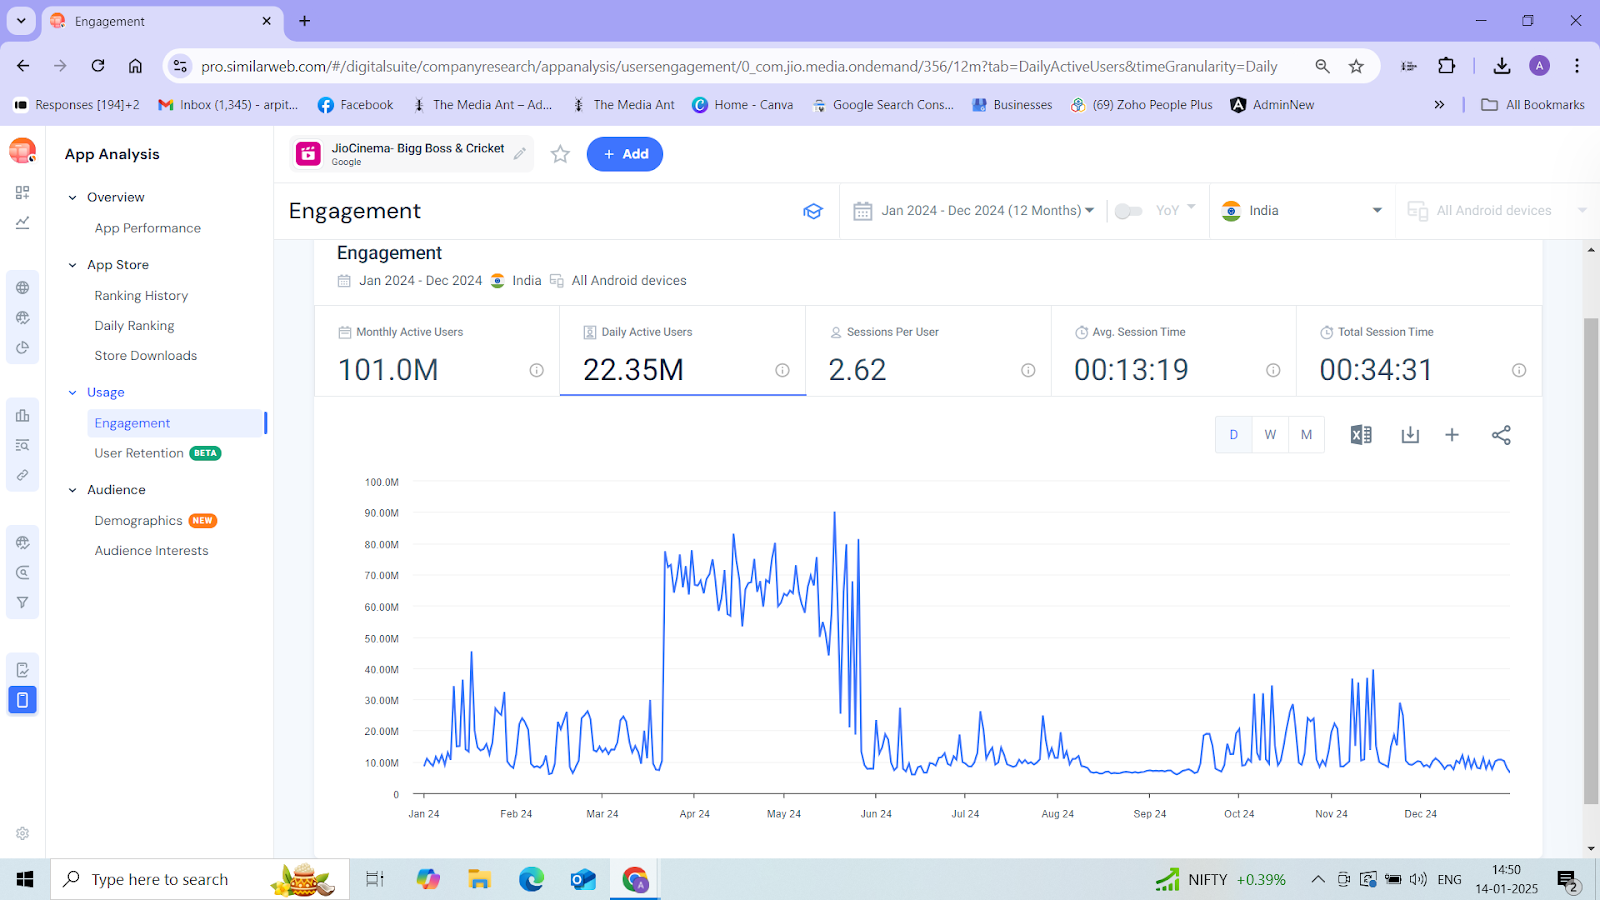Open info tooltip for Total Session Time

(1519, 370)
